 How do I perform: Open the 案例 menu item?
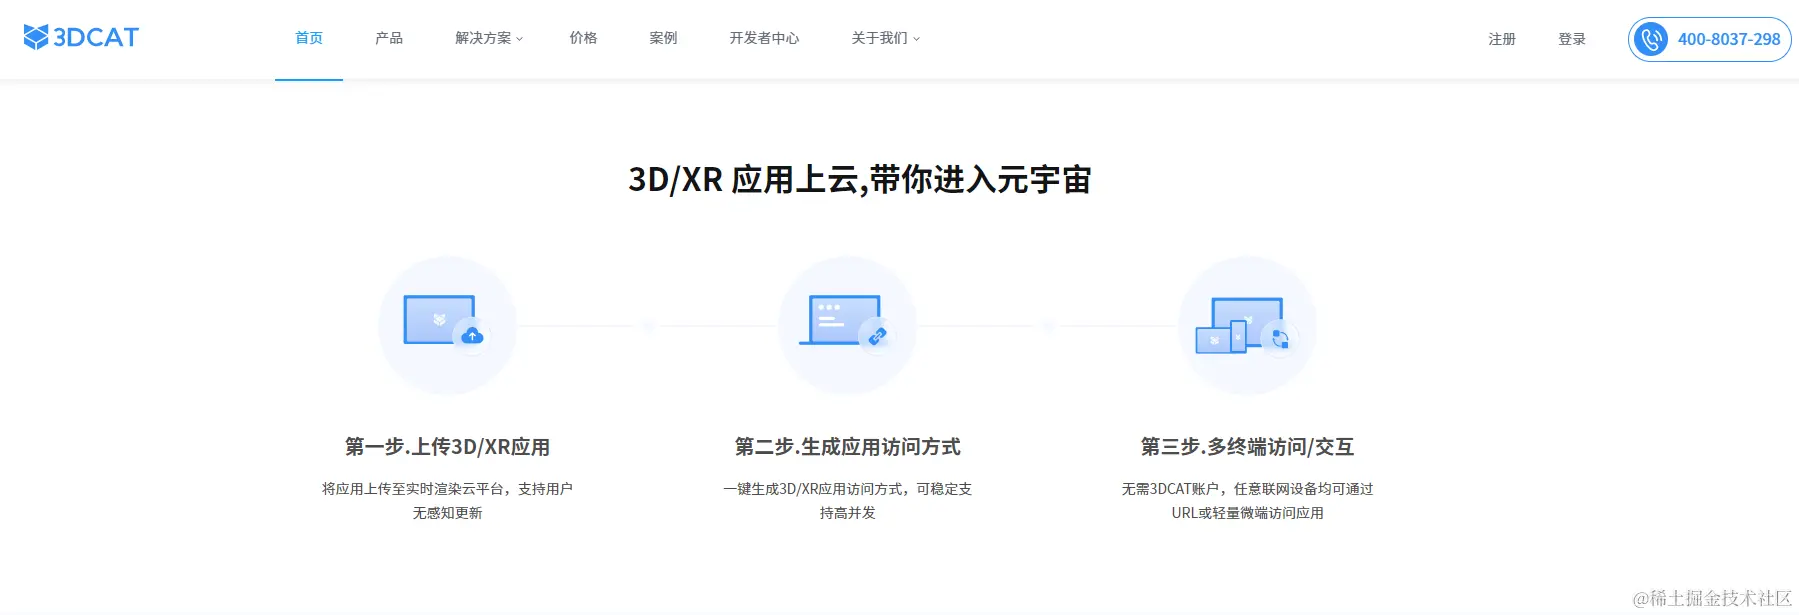[663, 38]
